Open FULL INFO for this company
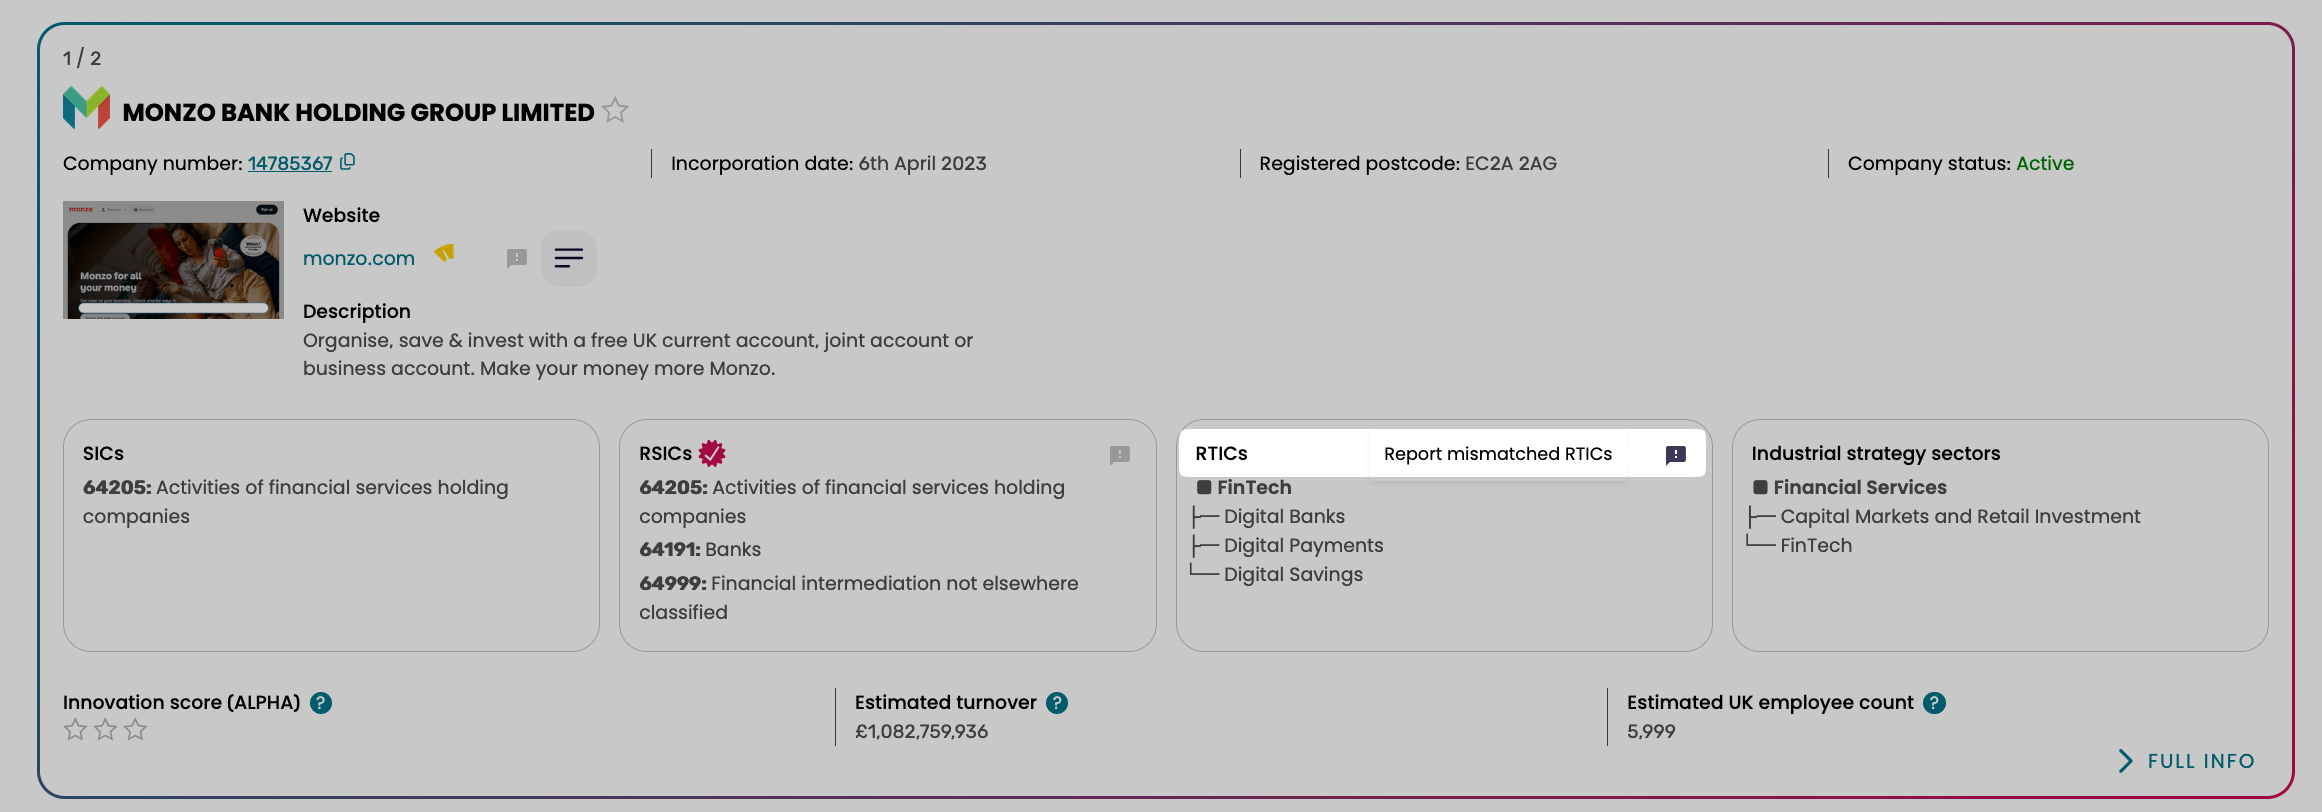This screenshot has width=2322, height=812. [x=2186, y=761]
